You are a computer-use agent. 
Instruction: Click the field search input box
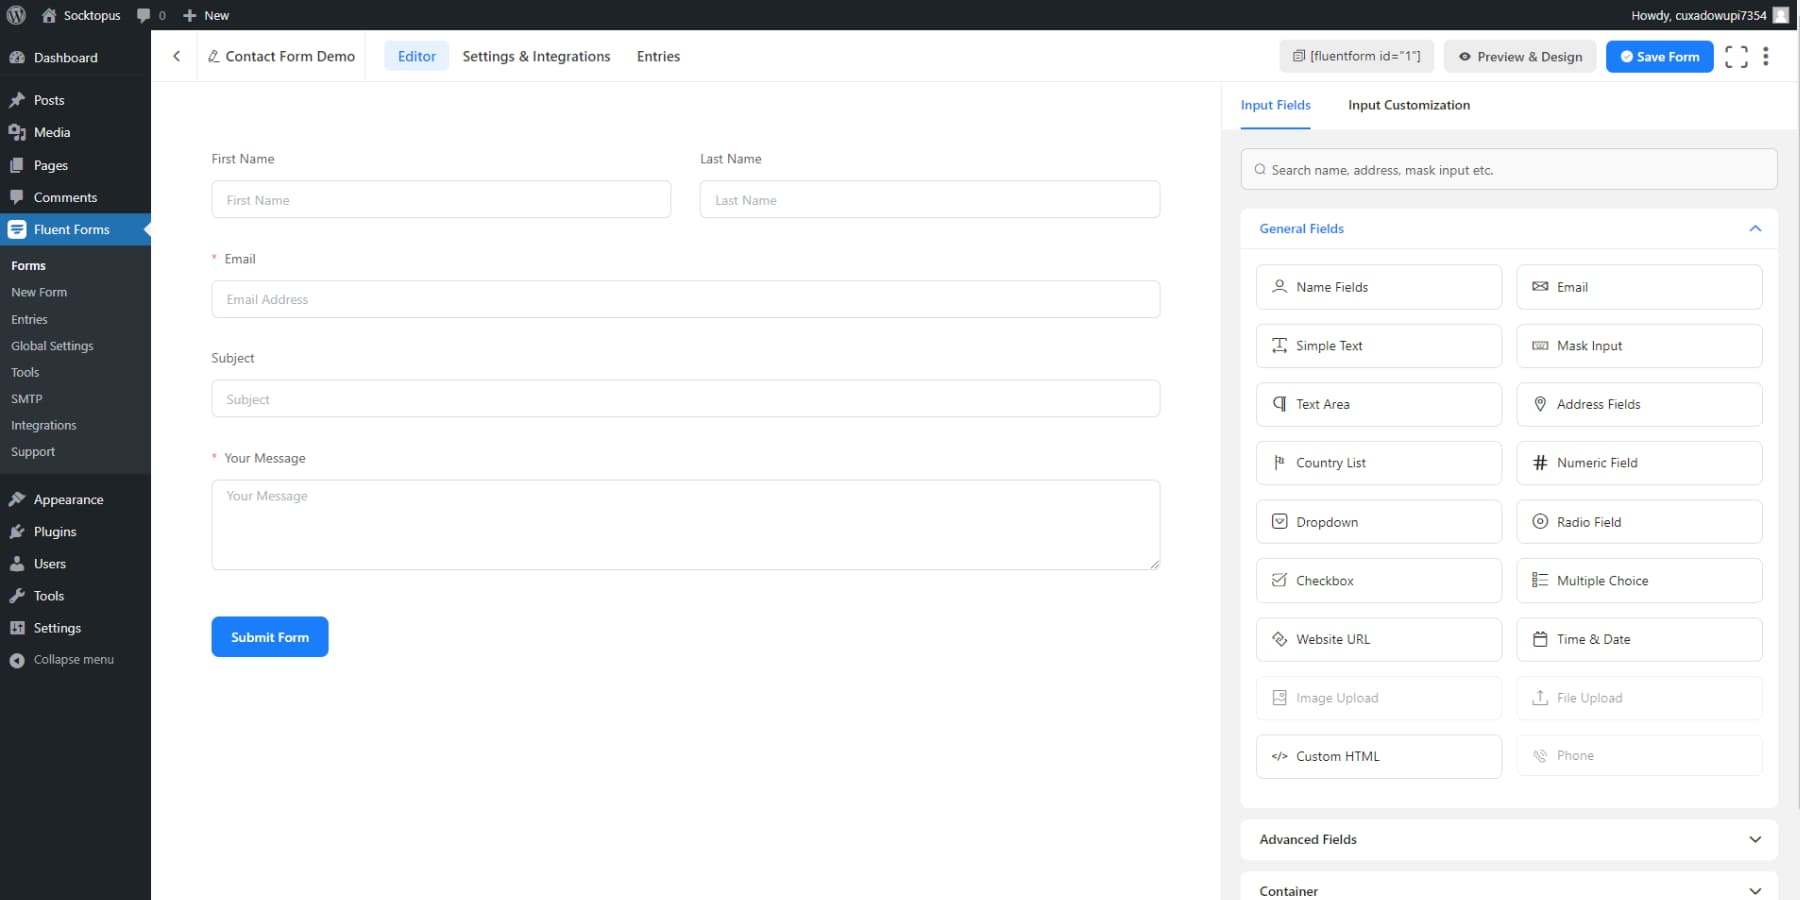1508,169
